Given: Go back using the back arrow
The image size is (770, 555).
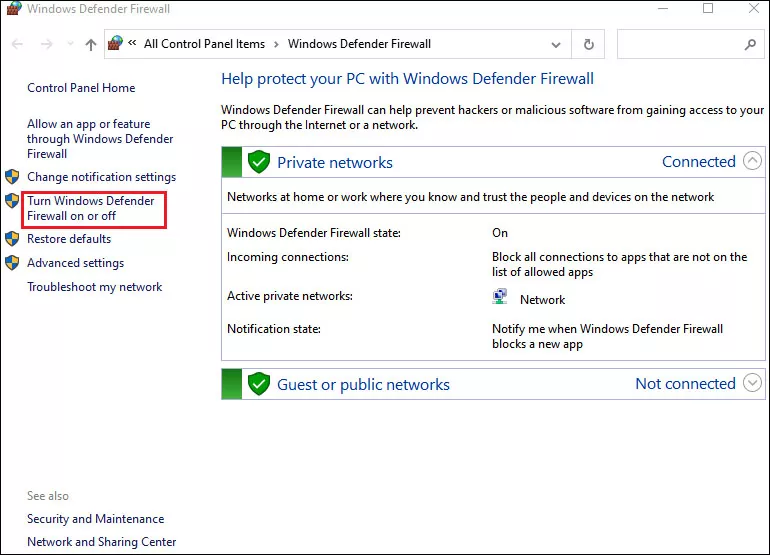Looking at the screenshot, I should point(17,44).
